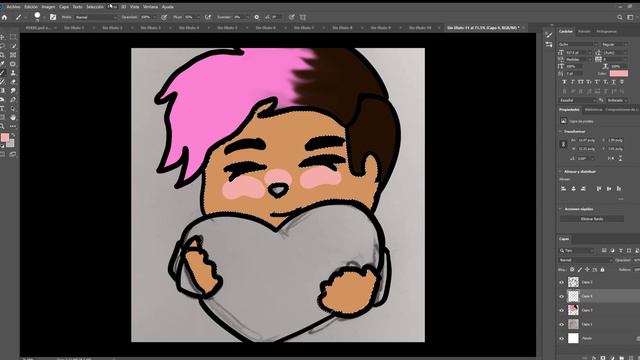Screen dimensions: 640x360
Task: Select the Frame tool in toolbox
Action: pyautogui.click(x=13, y=55)
